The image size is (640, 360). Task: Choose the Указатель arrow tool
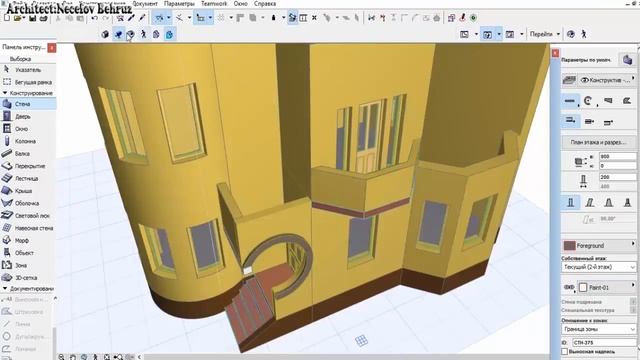click(28, 70)
